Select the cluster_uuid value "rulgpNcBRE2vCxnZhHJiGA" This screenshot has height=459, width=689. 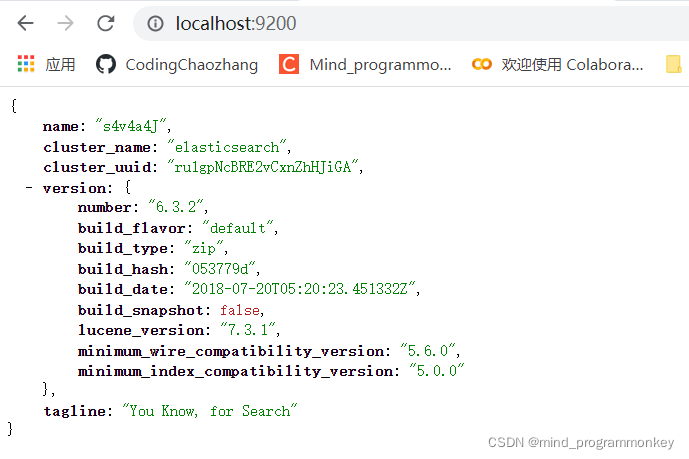point(263,167)
